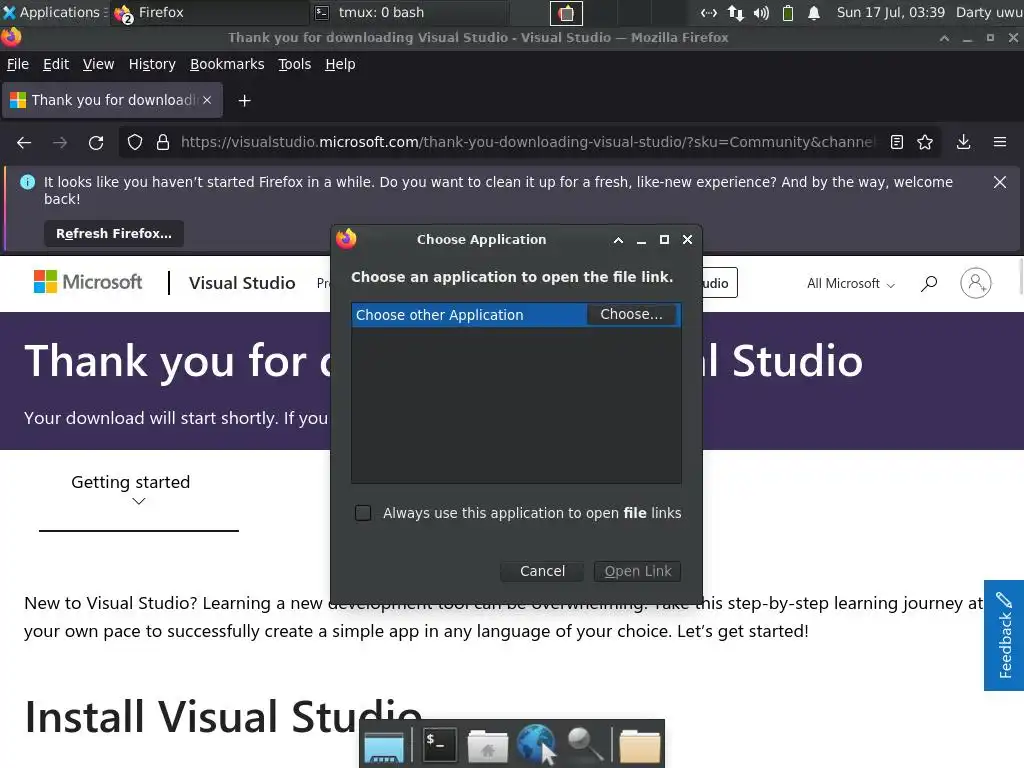Open the Edit menu
The width and height of the screenshot is (1024, 768).
[56, 64]
